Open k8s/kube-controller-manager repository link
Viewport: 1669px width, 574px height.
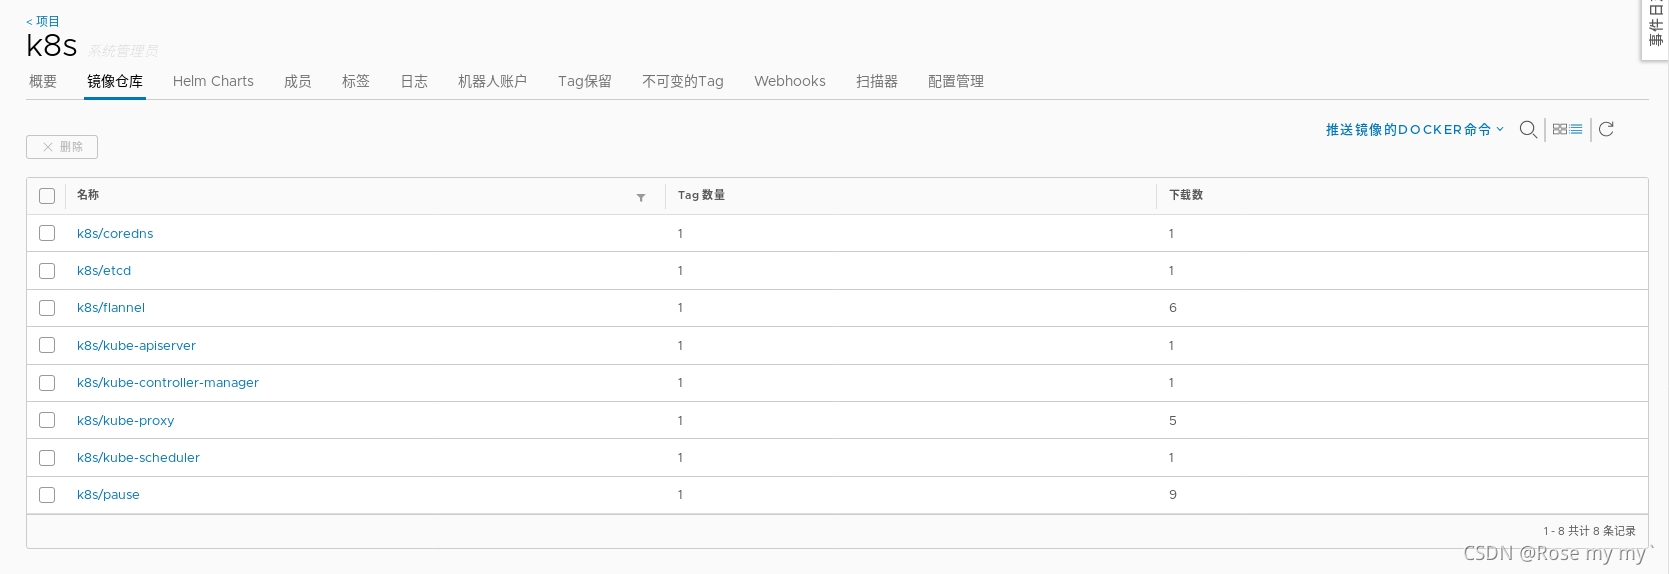pyautogui.click(x=168, y=383)
